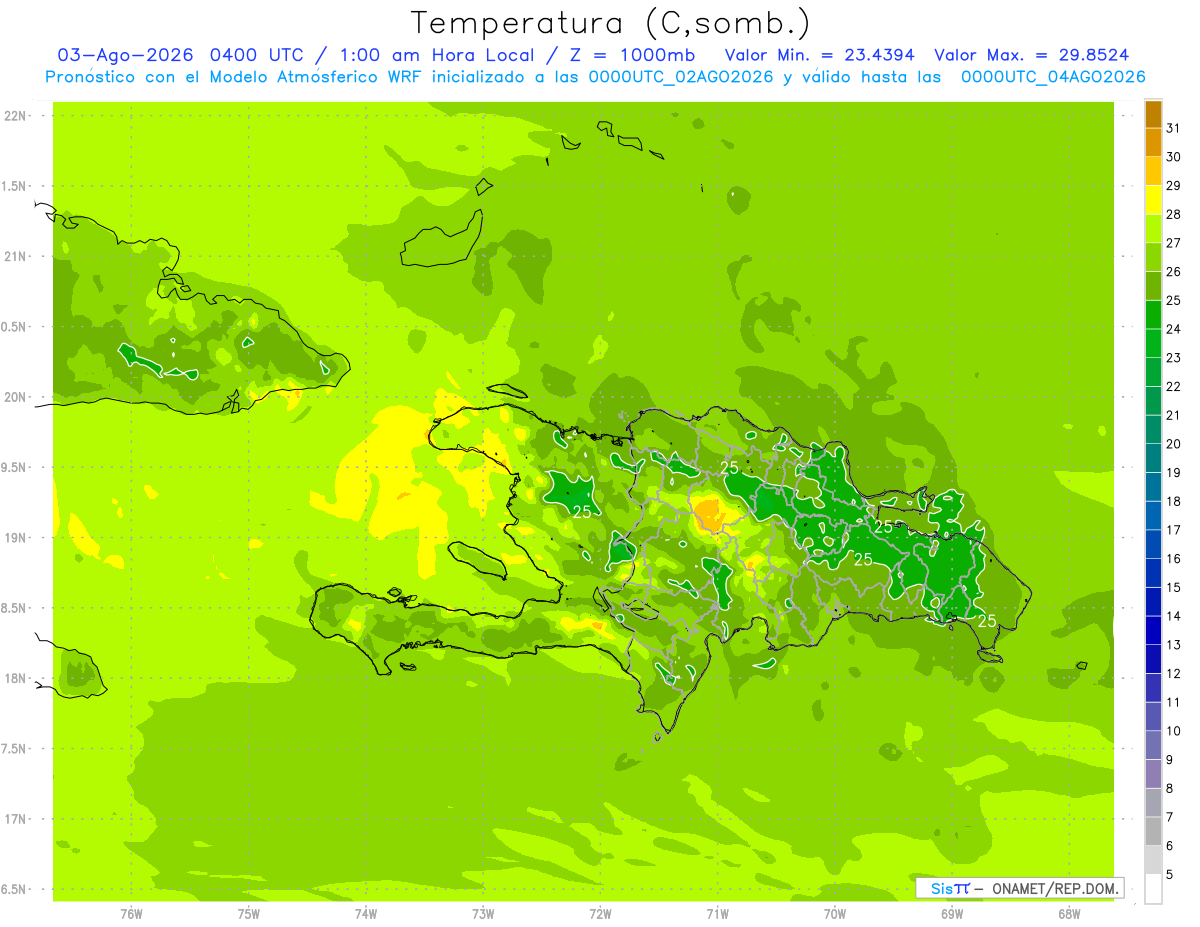
Task: Click the 'Valor Max. = 29.8524' readout
Action: pos(1032,55)
